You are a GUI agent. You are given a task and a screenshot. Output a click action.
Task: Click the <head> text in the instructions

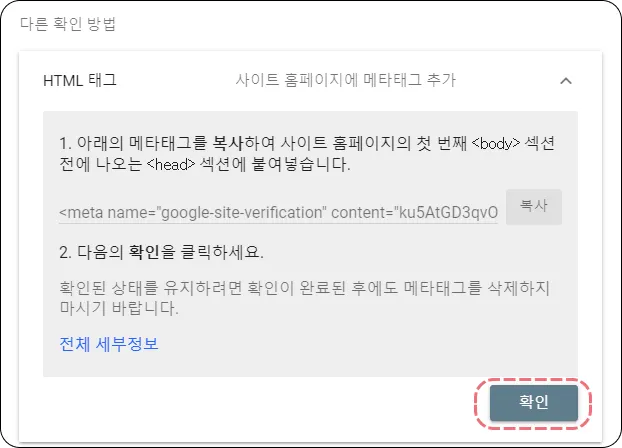(x=171, y=164)
